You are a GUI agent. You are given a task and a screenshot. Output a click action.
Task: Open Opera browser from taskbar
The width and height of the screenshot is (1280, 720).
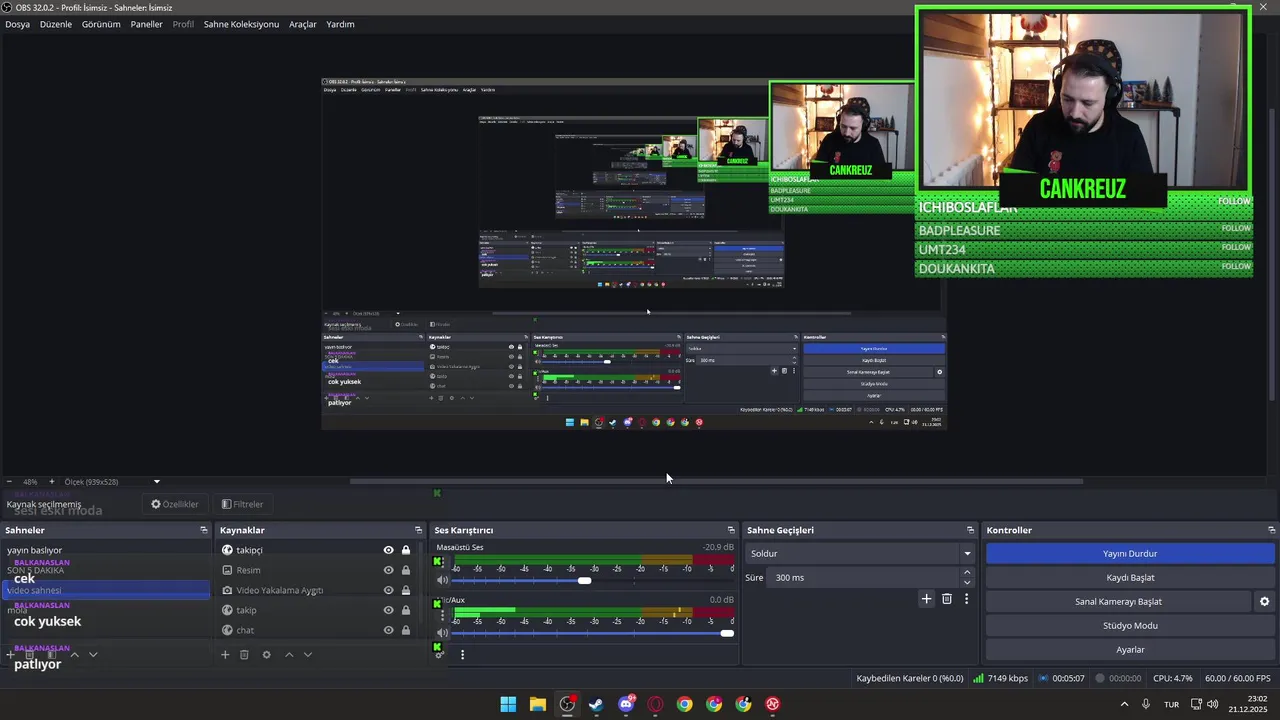(655, 704)
